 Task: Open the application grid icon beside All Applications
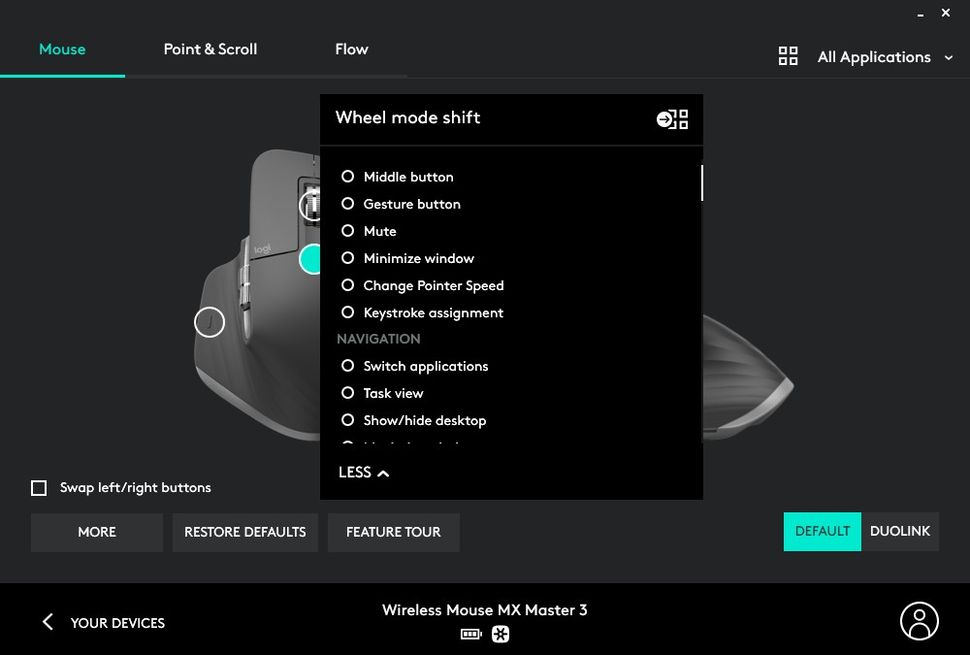(x=788, y=56)
